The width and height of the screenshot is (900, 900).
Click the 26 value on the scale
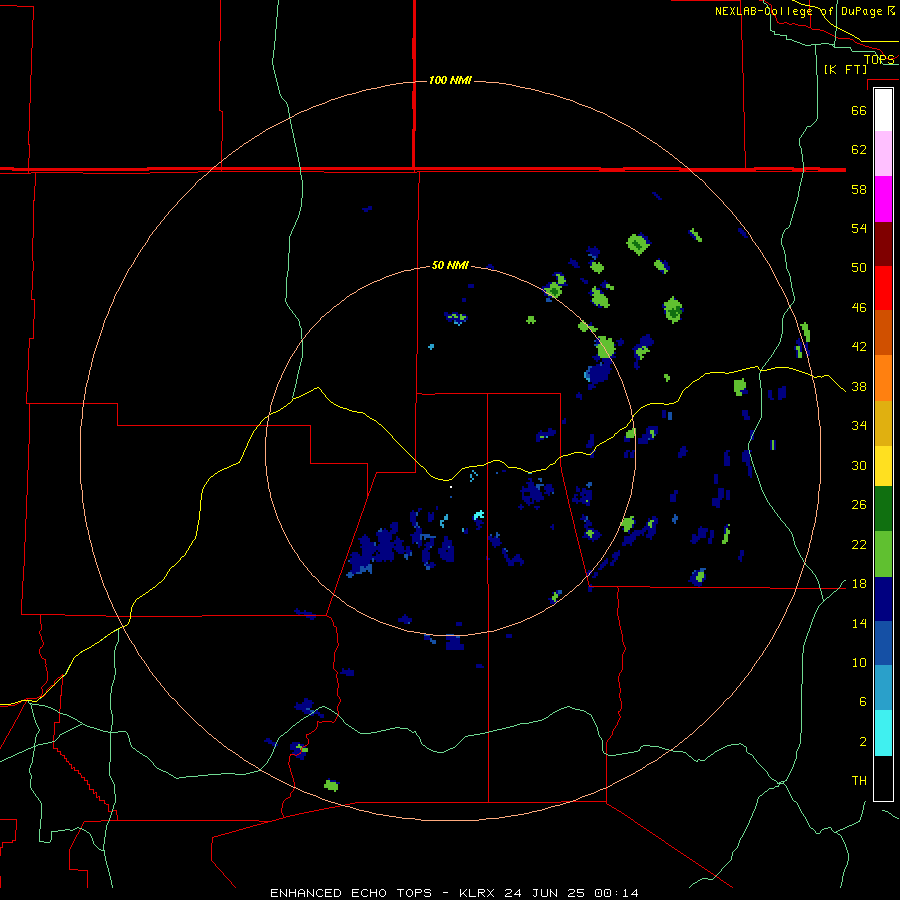click(x=859, y=505)
